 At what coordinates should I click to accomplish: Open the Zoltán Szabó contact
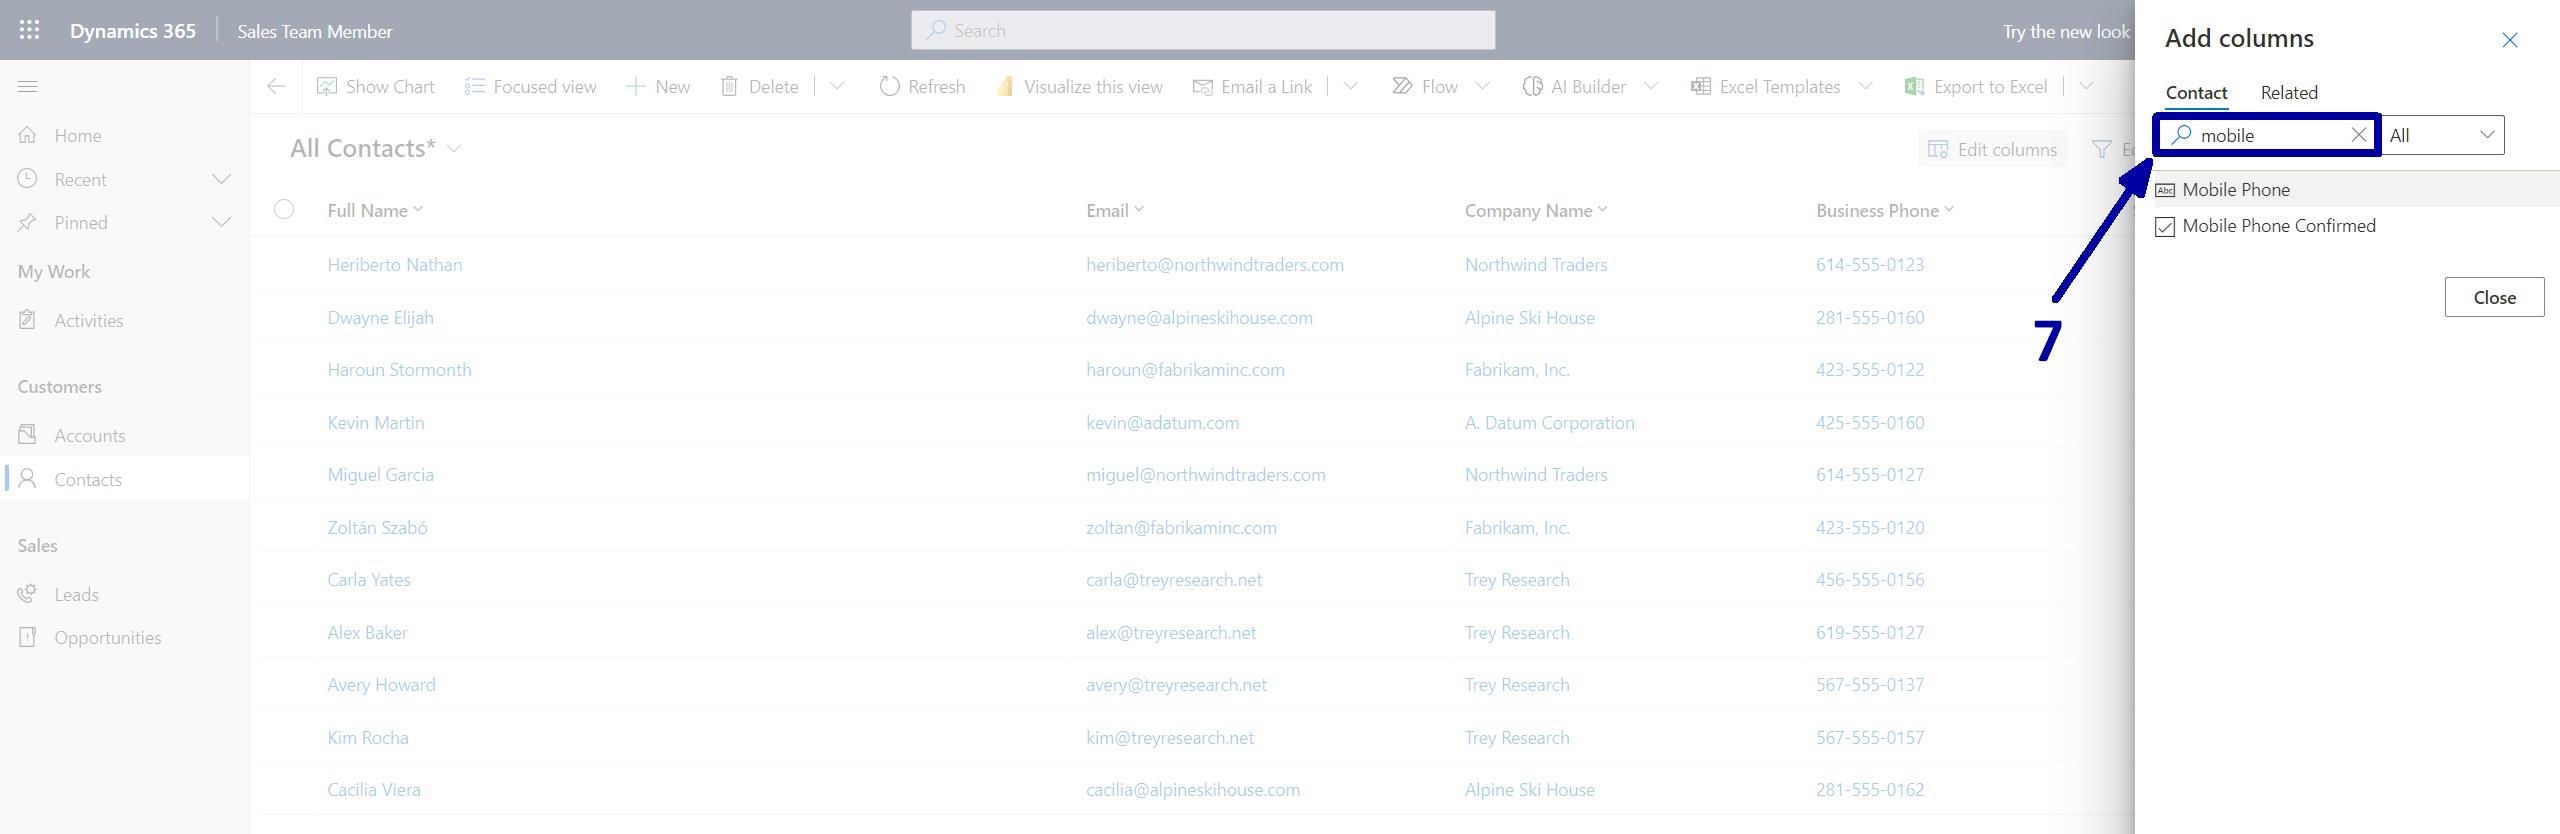pyautogui.click(x=377, y=528)
